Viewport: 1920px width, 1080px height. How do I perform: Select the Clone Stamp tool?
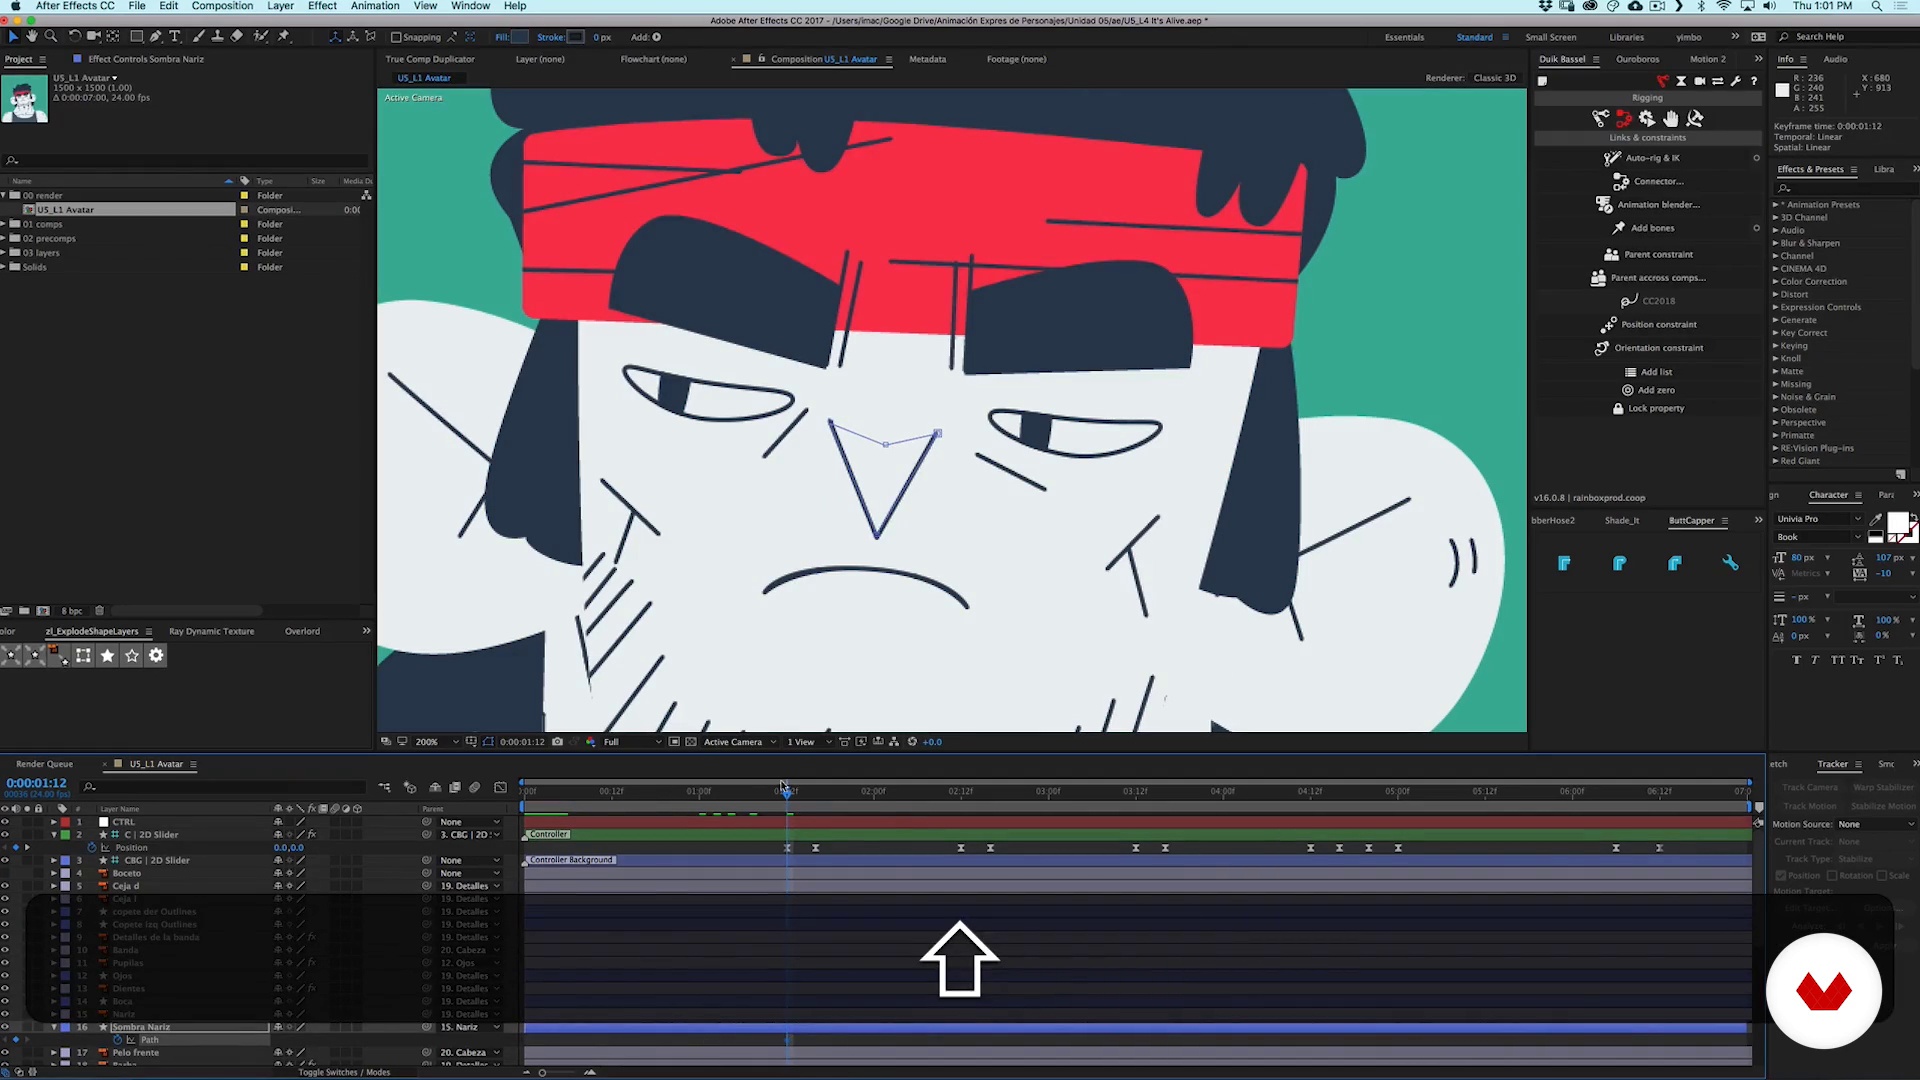(x=217, y=36)
